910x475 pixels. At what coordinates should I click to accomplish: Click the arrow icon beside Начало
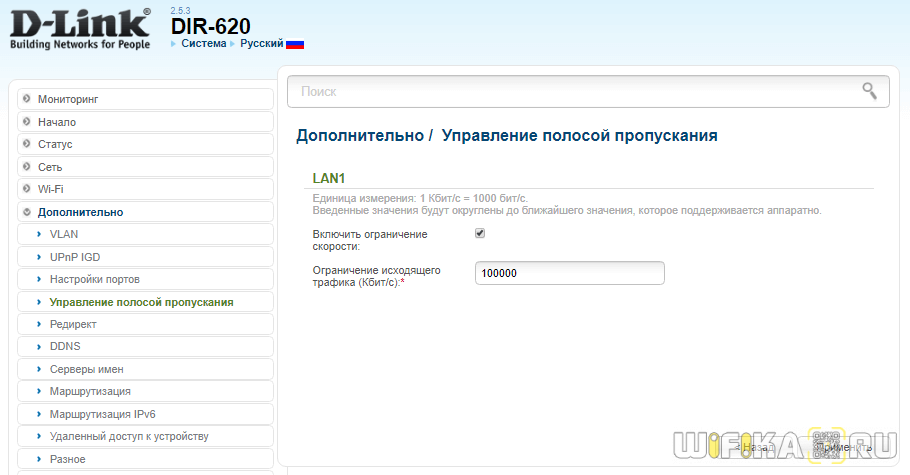(27, 122)
